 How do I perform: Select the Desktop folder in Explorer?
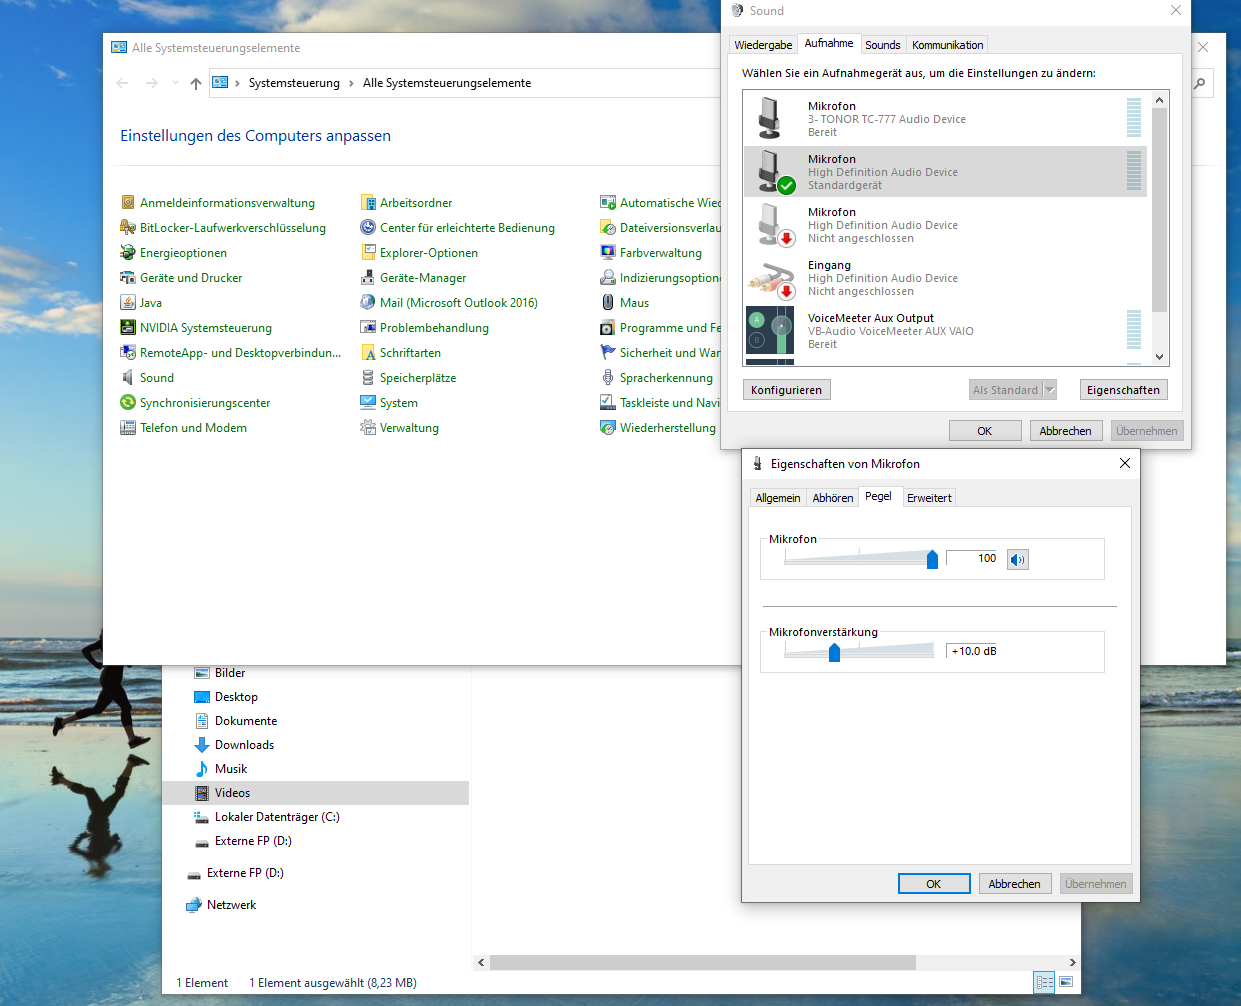coord(236,697)
